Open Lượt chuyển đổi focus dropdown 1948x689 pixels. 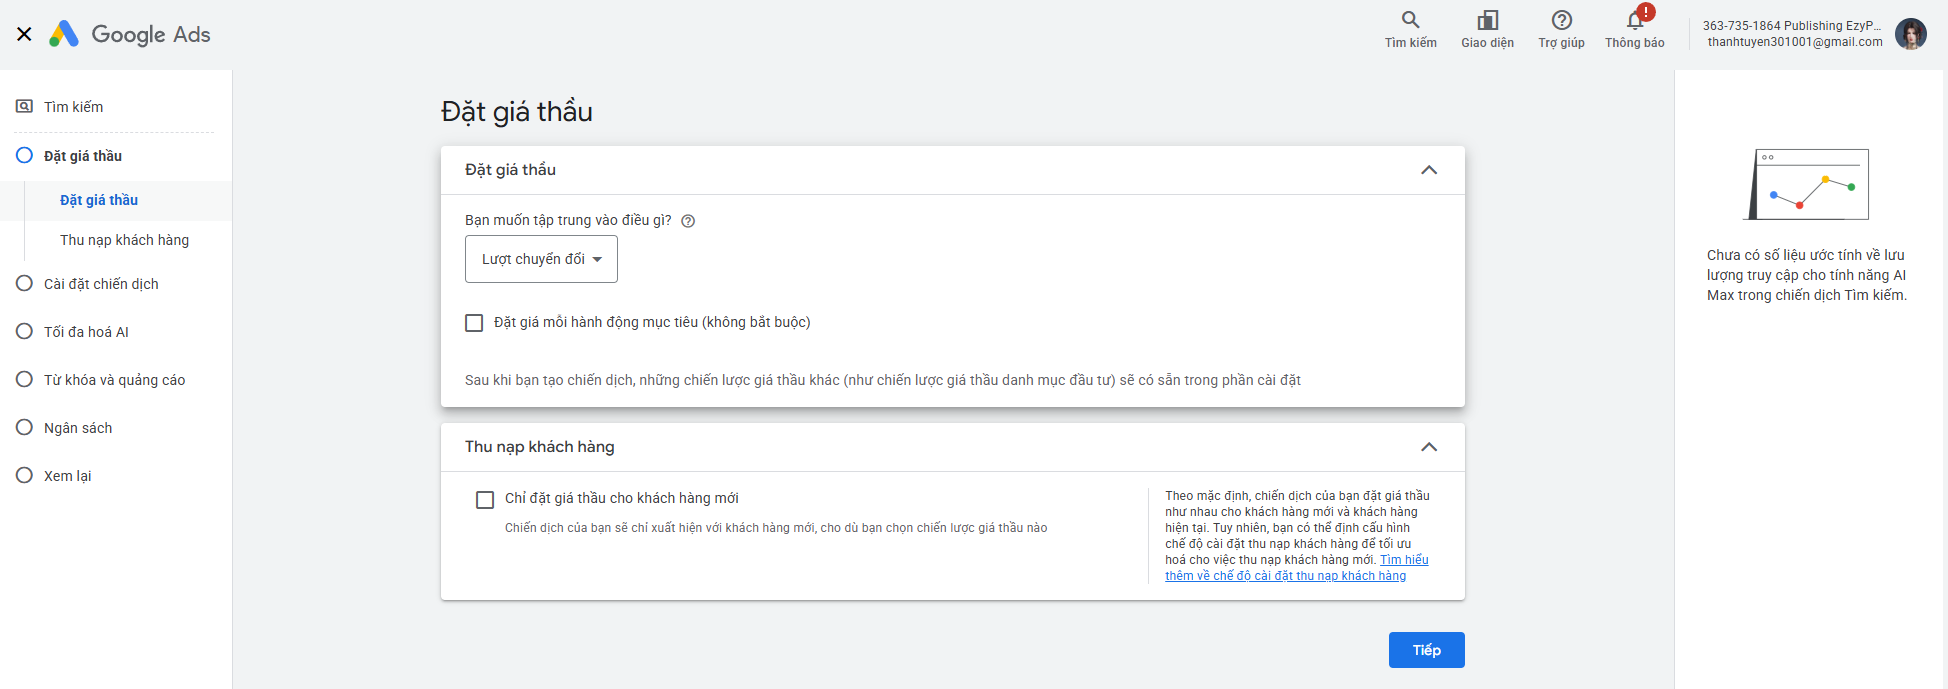[541, 259]
